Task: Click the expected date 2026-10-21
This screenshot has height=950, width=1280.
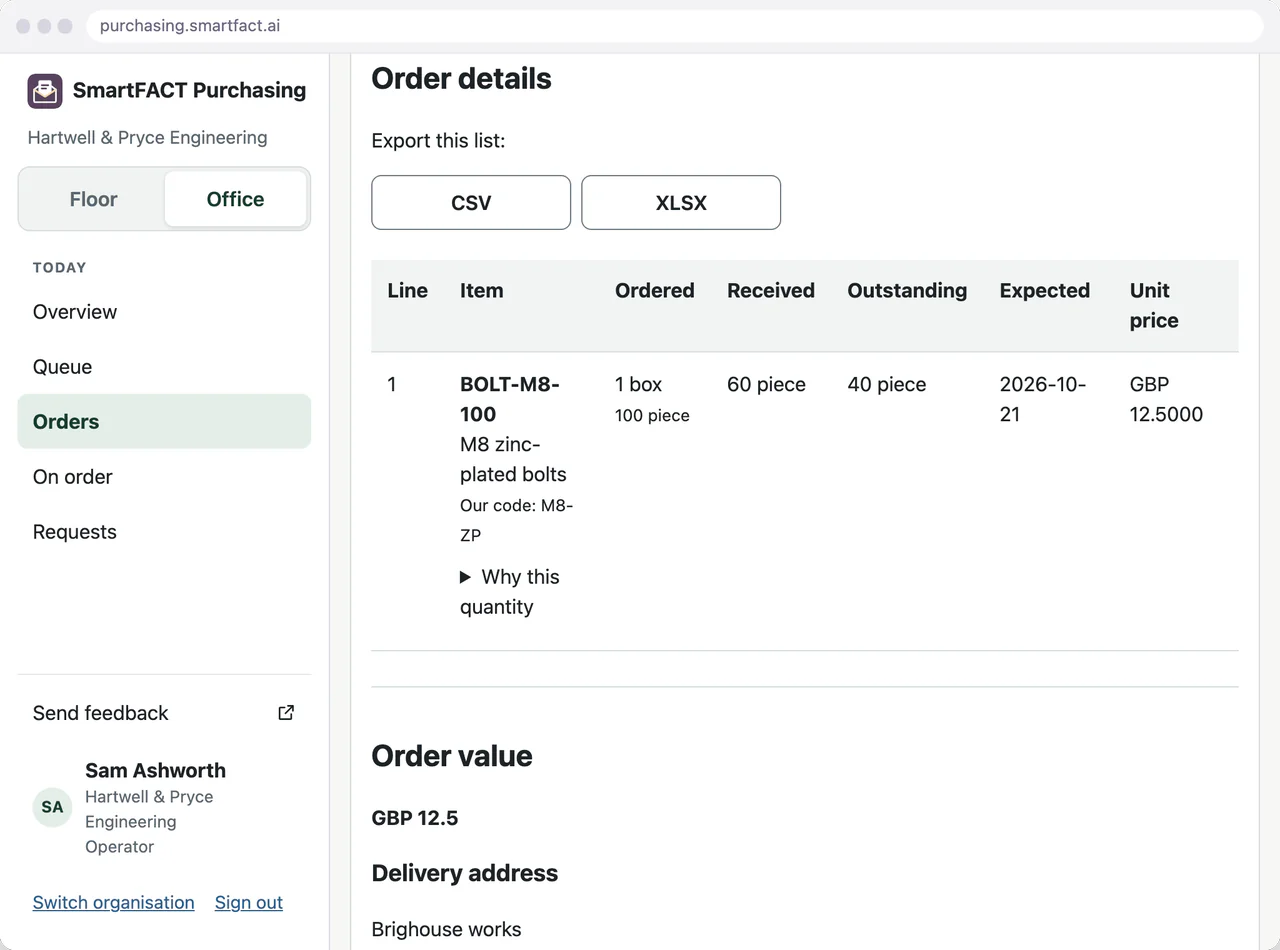Action: (1043, 399)
